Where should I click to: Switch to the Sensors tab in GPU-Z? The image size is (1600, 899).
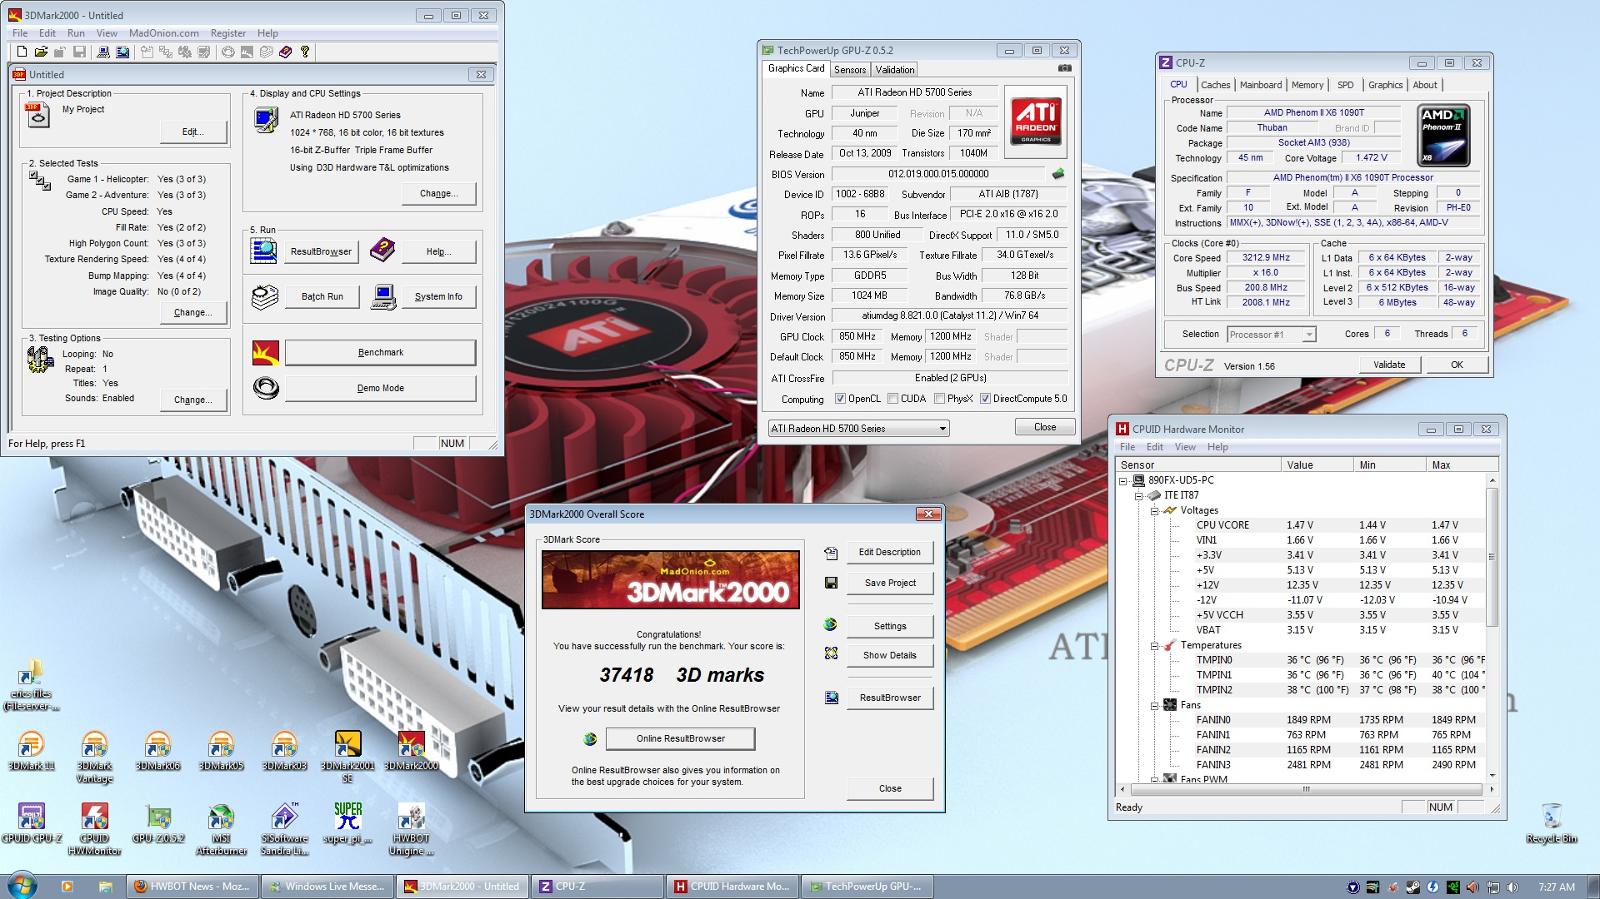(850, 69)
